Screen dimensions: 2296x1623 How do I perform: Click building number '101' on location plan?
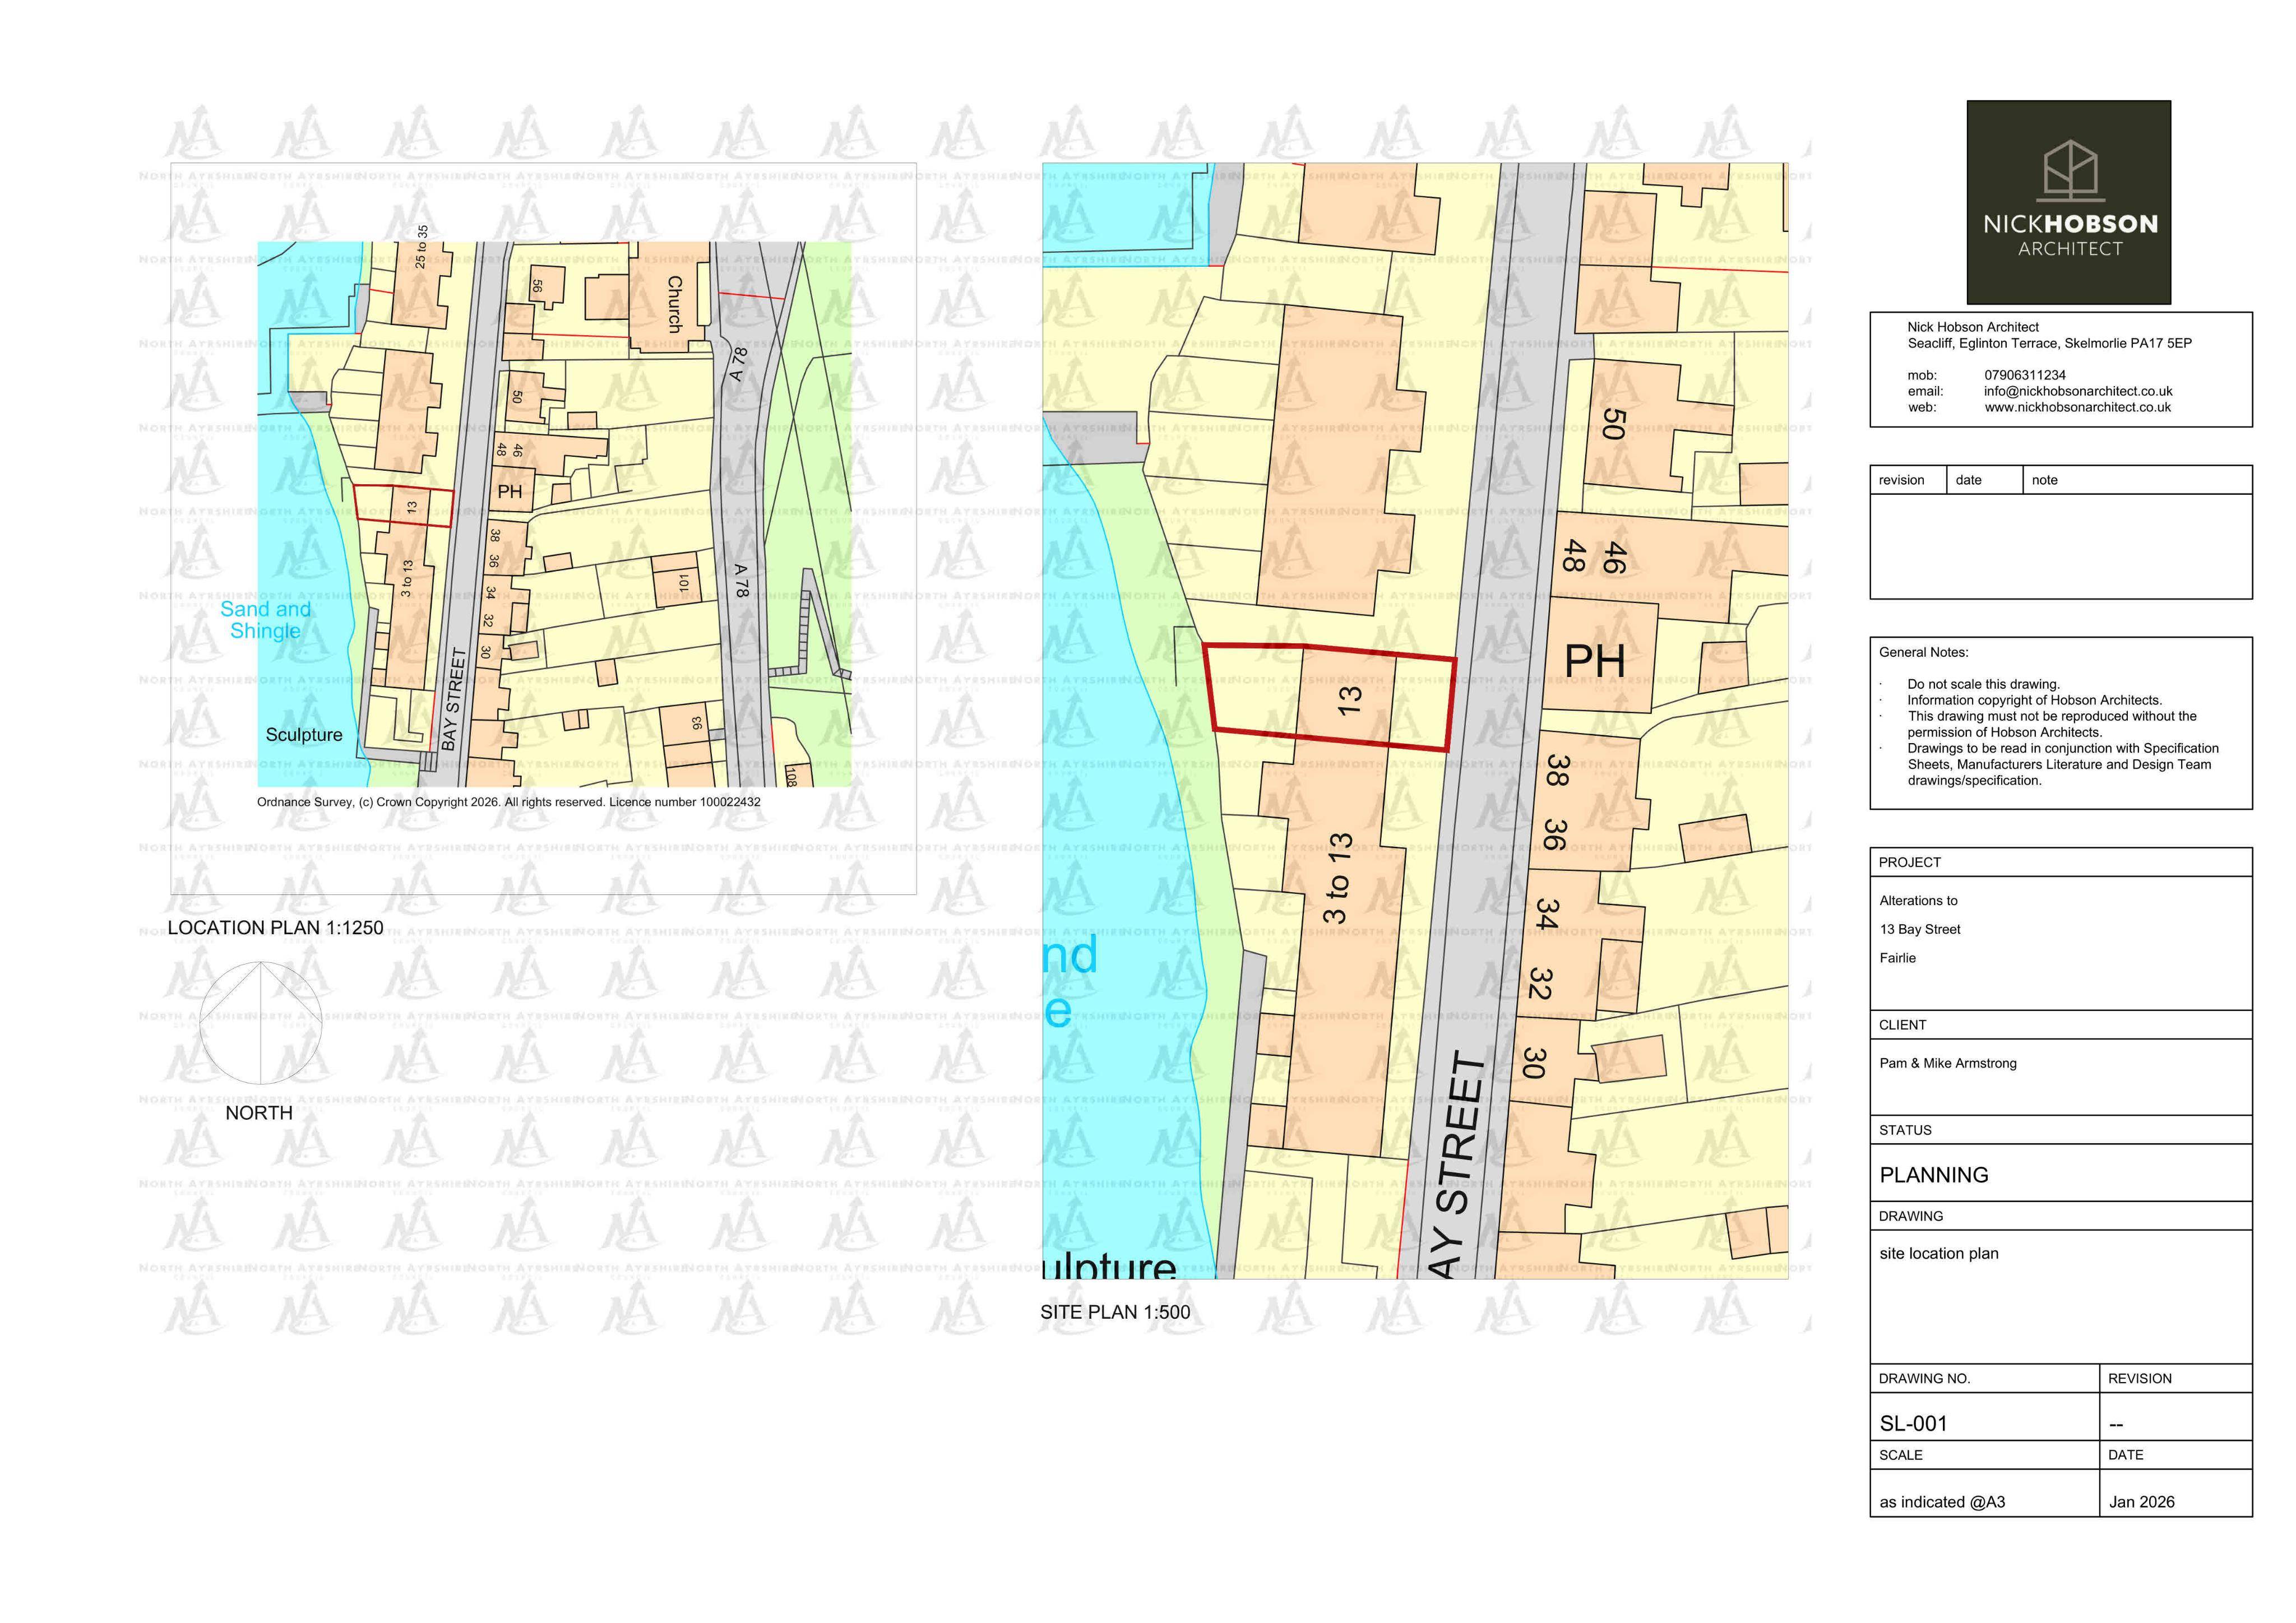point(684,582)
